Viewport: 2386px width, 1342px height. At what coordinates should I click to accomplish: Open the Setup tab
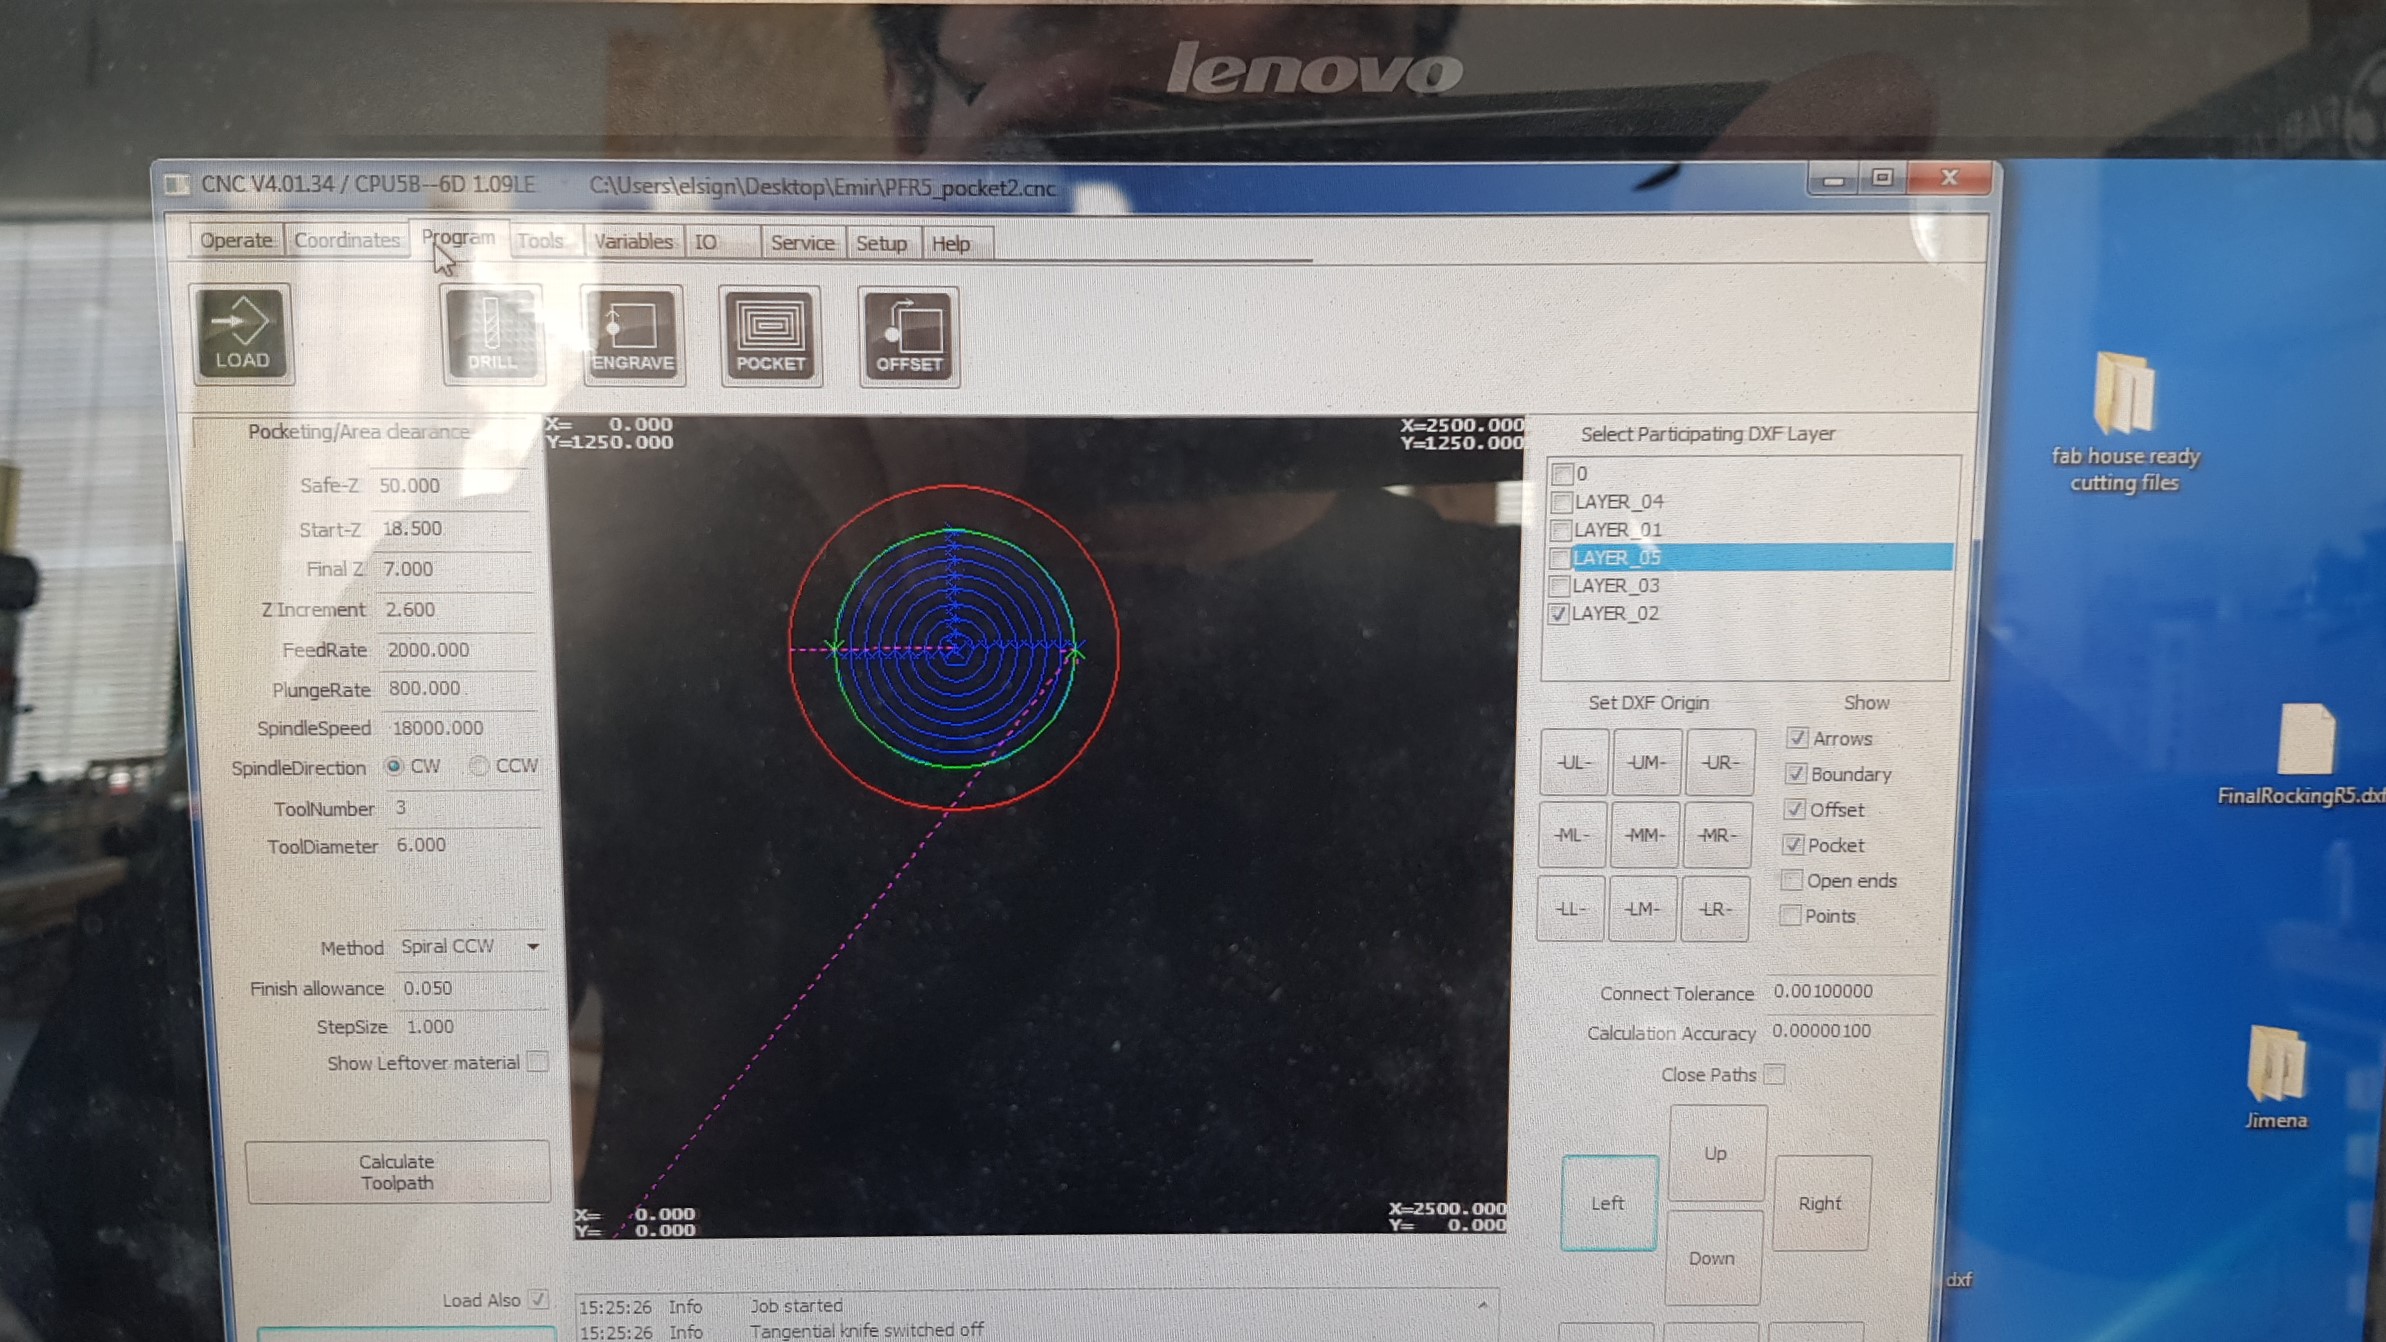point(881,243)
